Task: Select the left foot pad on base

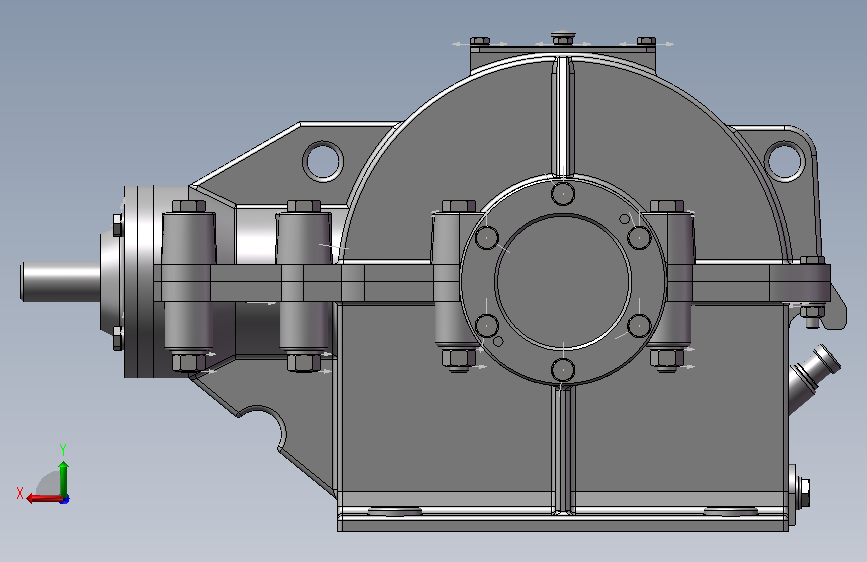Action: [x=394, y=511]
